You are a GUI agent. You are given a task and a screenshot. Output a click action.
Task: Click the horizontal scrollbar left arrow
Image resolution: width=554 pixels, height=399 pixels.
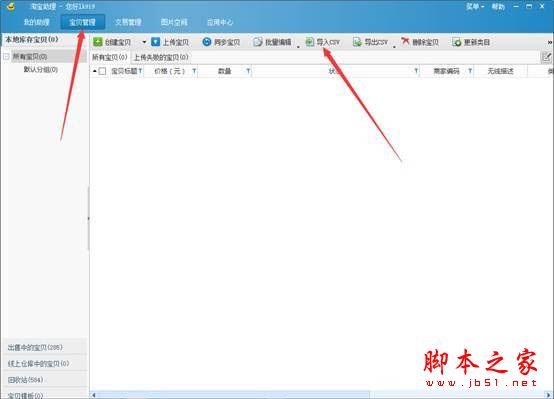click(94, 394)
